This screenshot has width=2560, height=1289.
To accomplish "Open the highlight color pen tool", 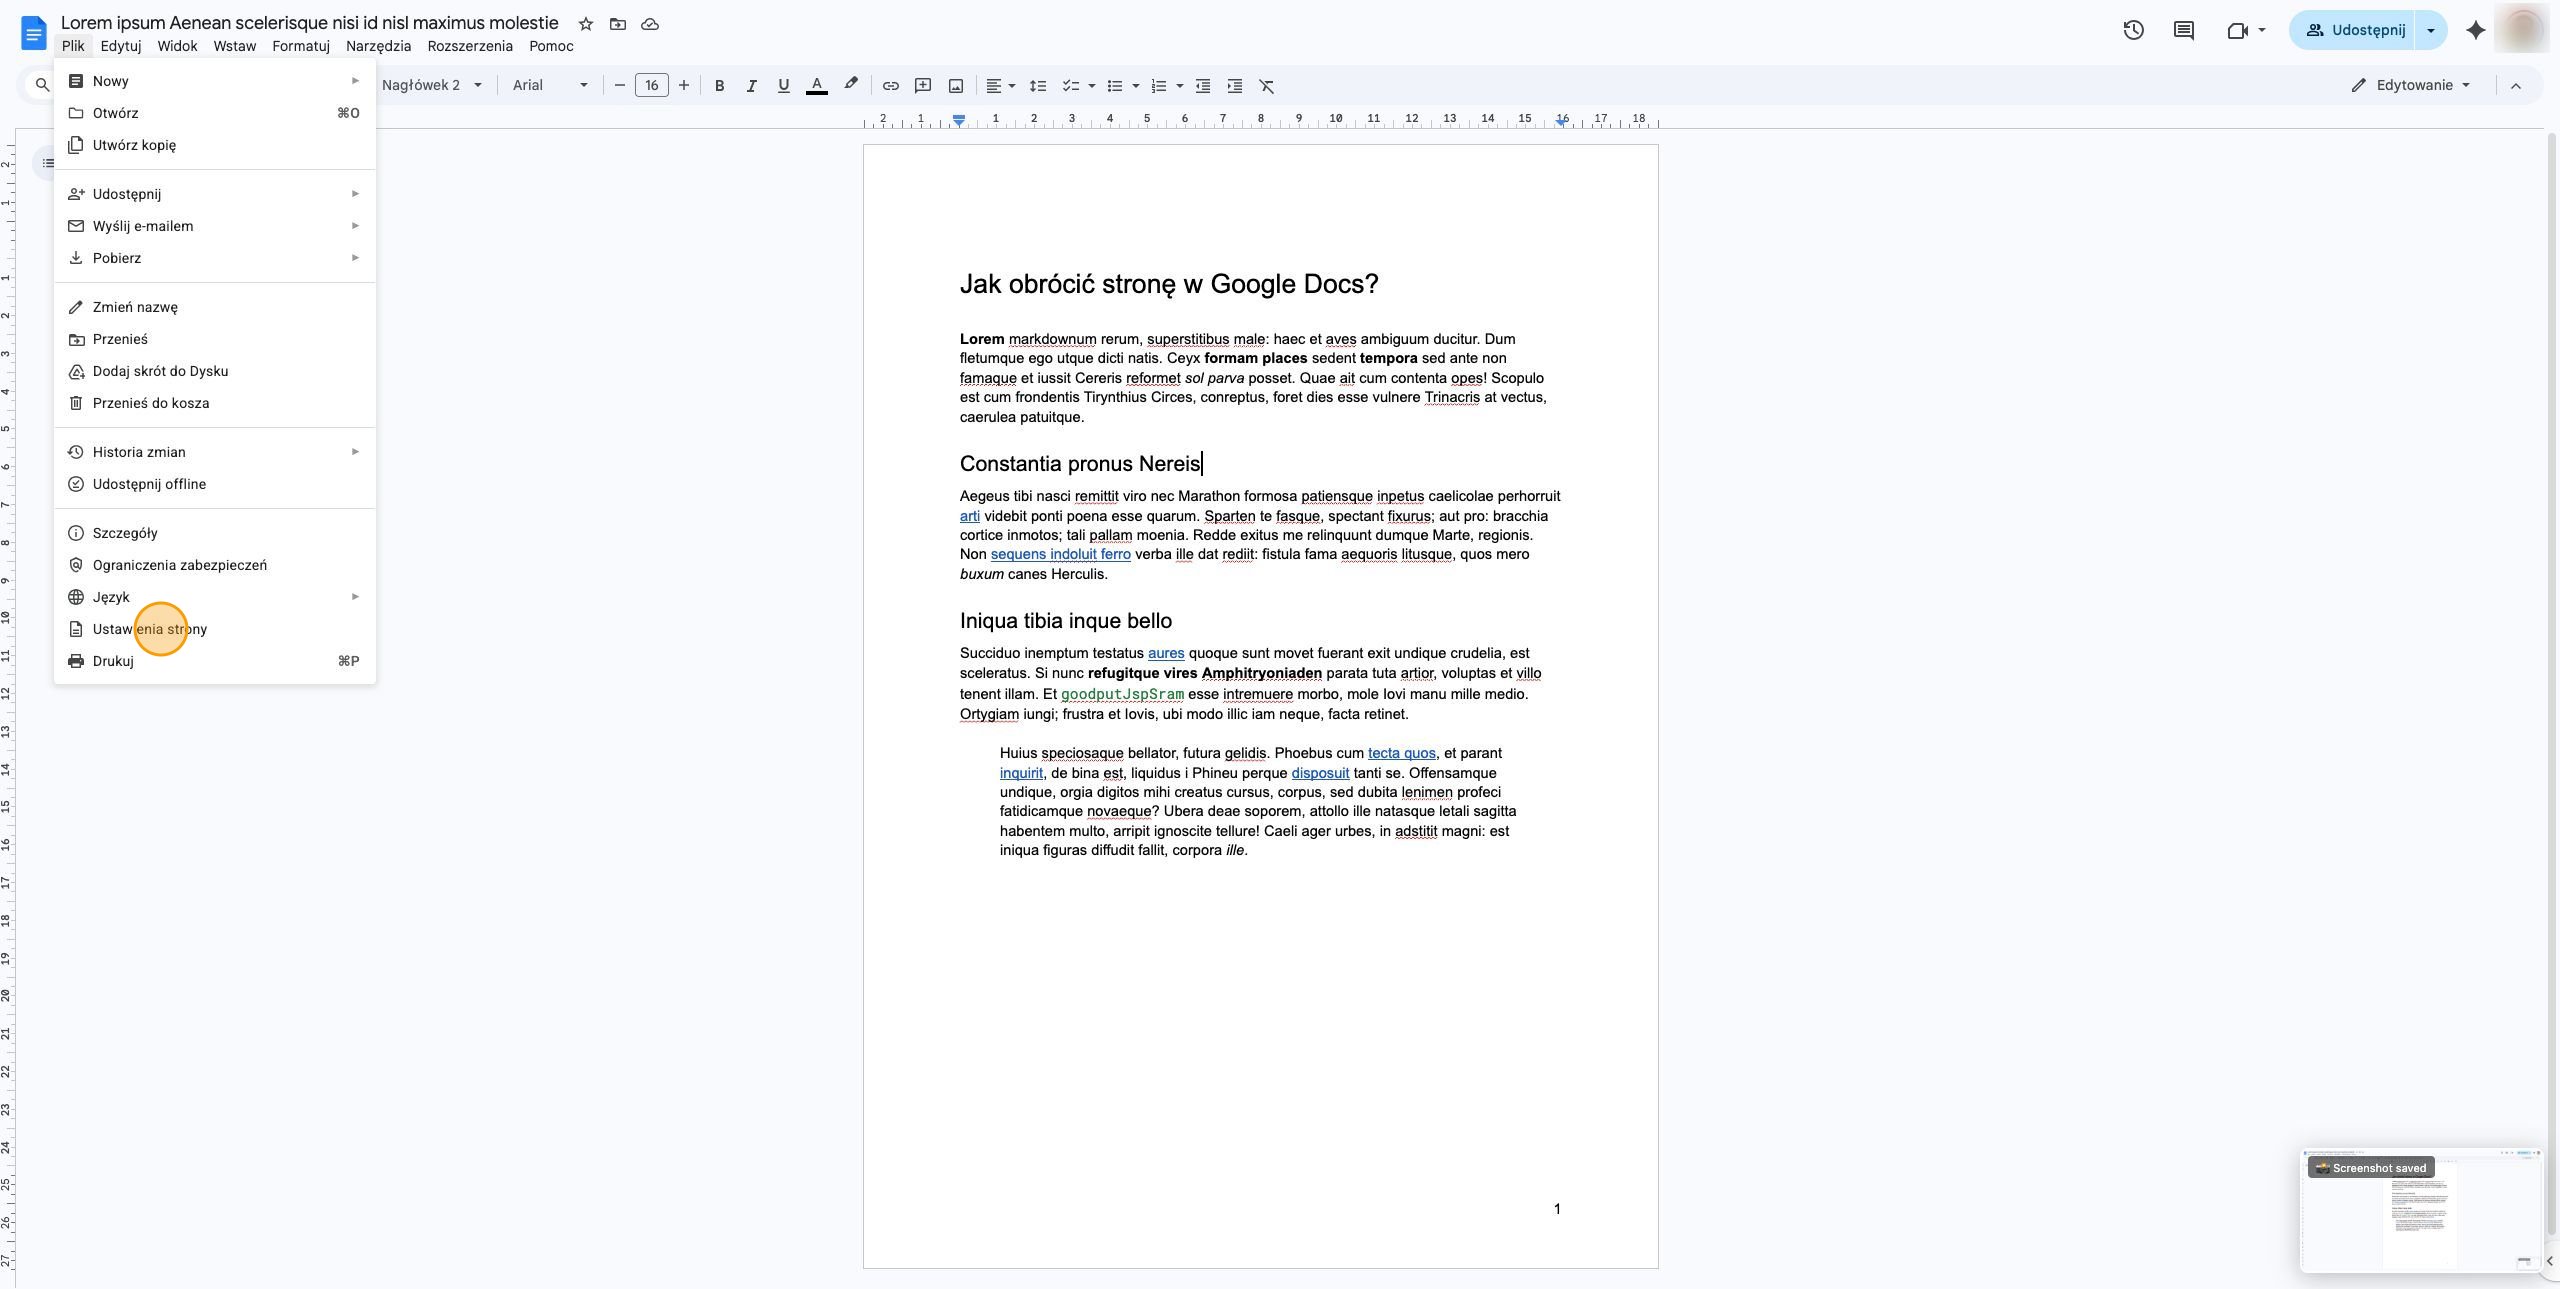I will pos(850,86).
